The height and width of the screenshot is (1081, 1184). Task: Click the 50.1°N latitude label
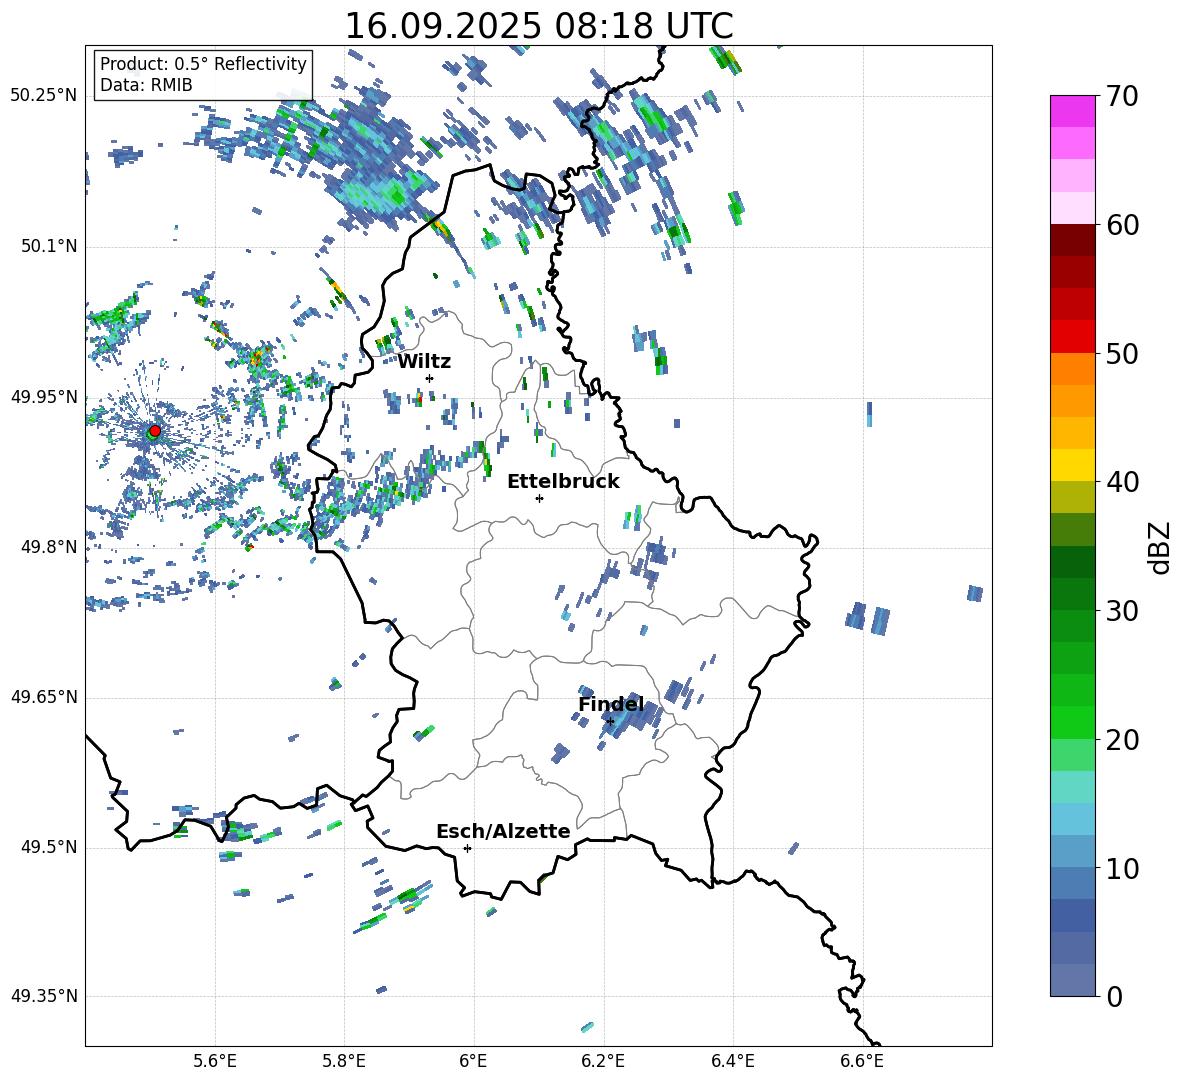pyautogui.click(x=49, y=246)
